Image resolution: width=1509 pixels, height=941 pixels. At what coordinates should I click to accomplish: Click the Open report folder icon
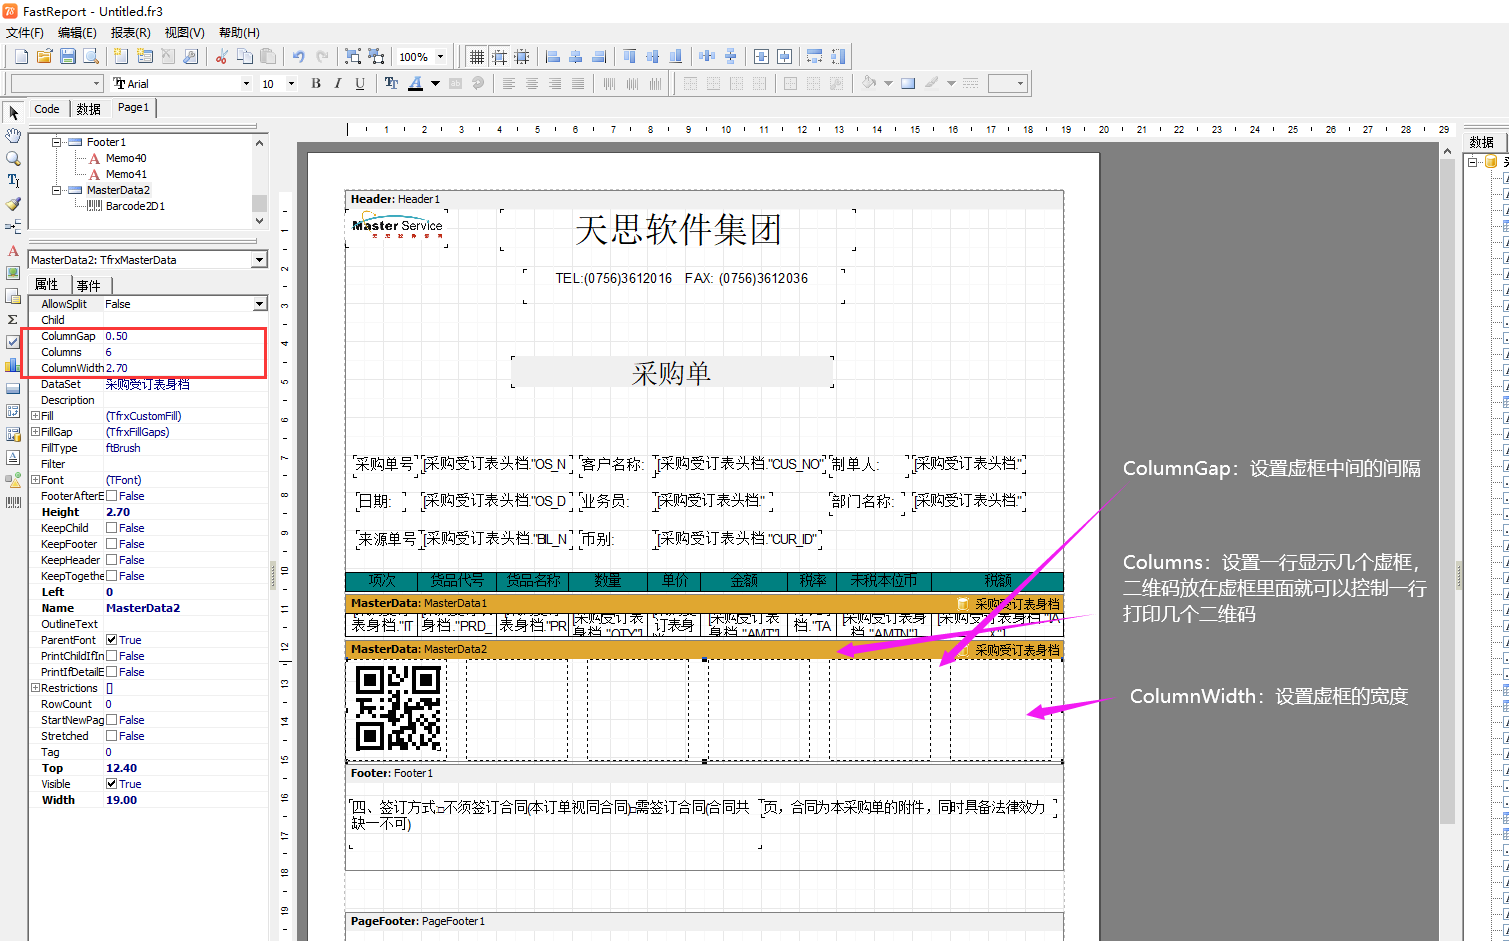coord(44,57)
